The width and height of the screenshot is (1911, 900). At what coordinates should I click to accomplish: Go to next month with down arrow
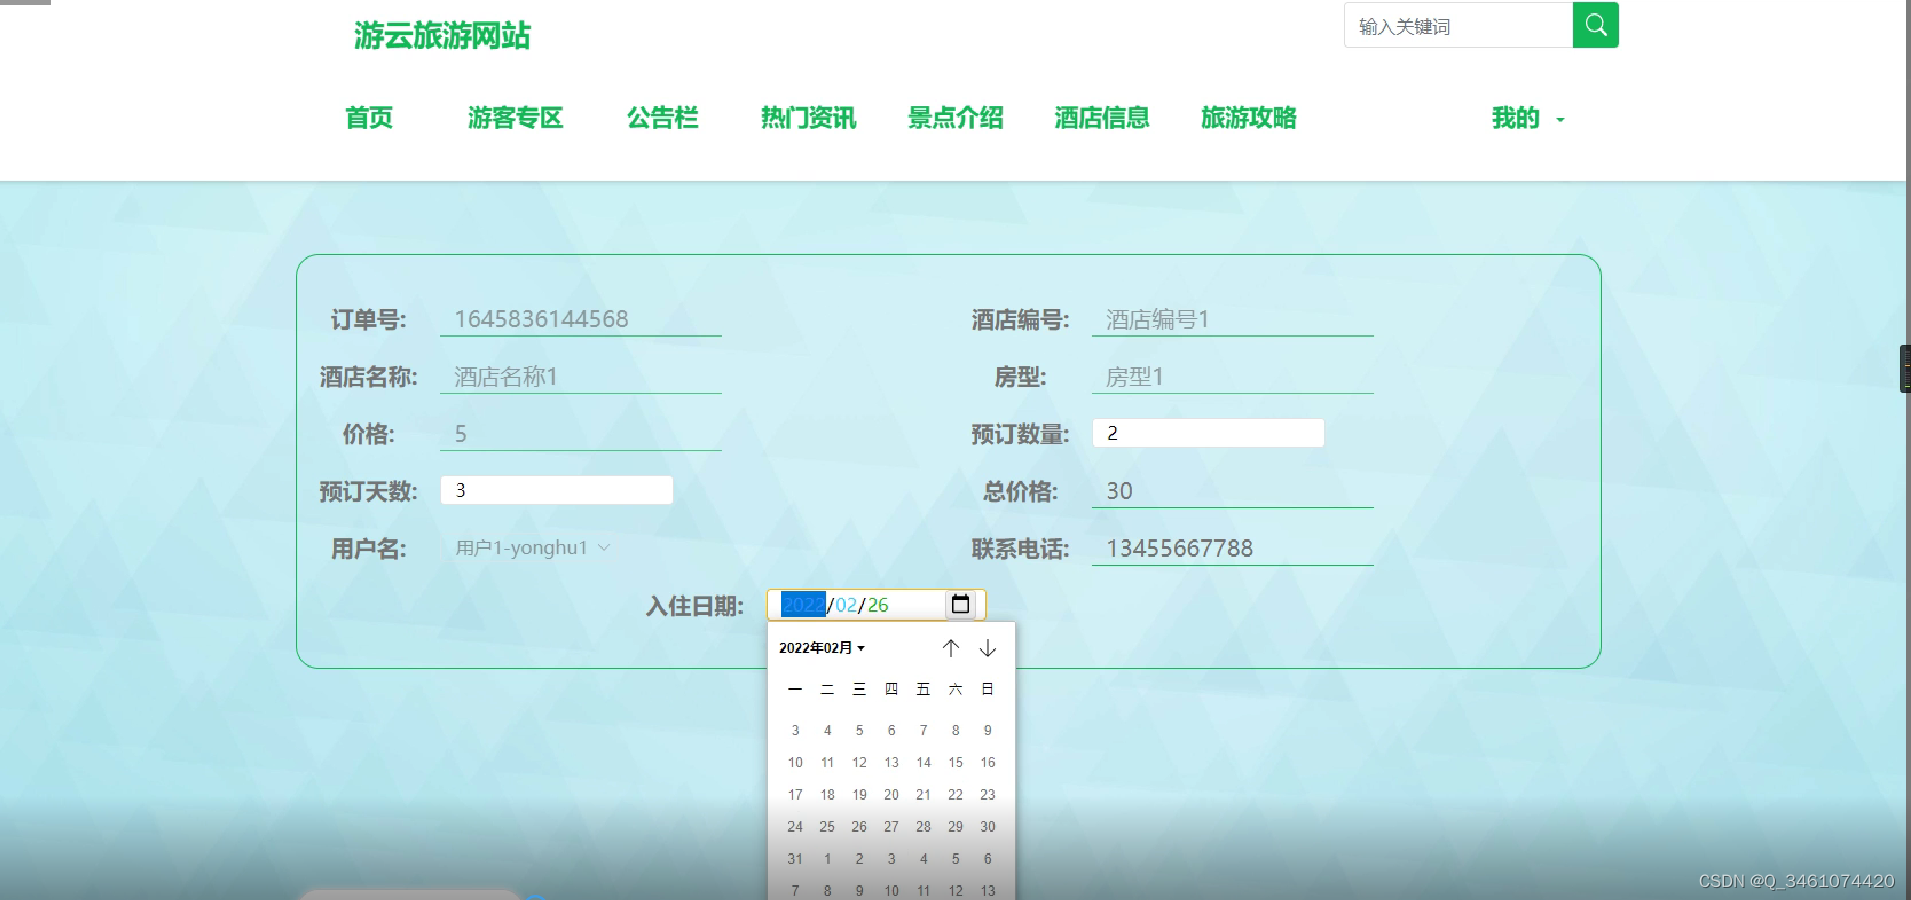(x=988, y=648)
